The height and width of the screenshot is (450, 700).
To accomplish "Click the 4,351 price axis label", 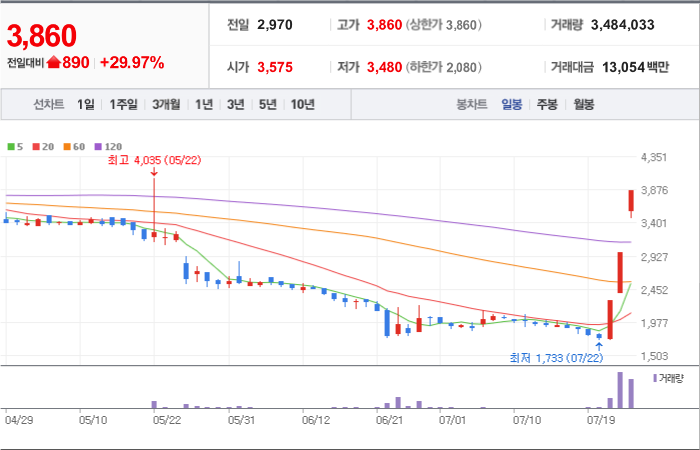I will (x=654, y=157).
